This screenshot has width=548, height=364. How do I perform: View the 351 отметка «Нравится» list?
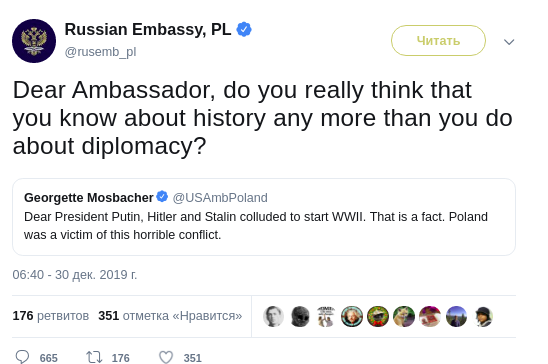pos(170,316)
